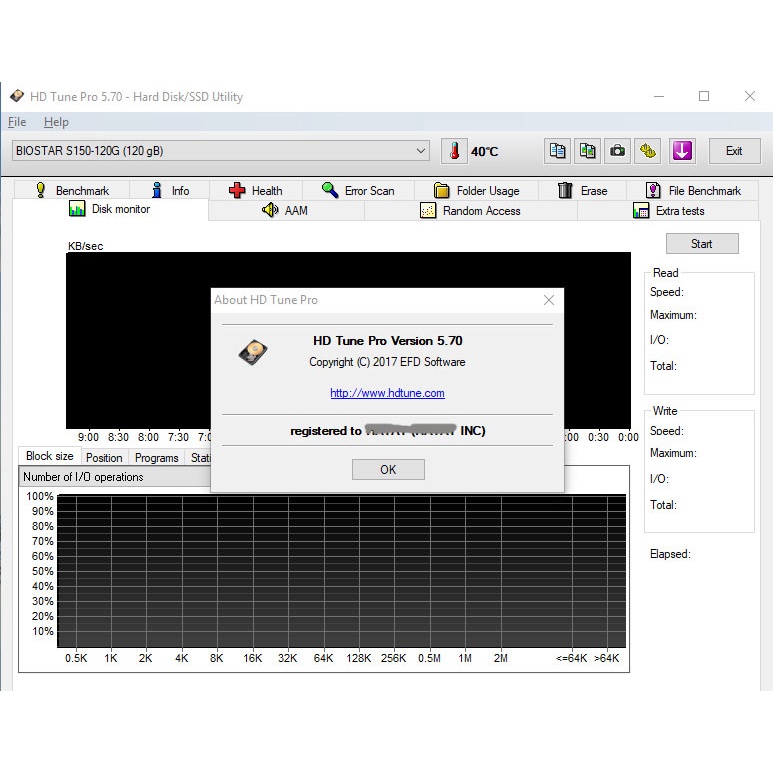Click the copy screenshot to clipboard icon
The height and width of the screenshot is (773, 773).
[588, 151]
